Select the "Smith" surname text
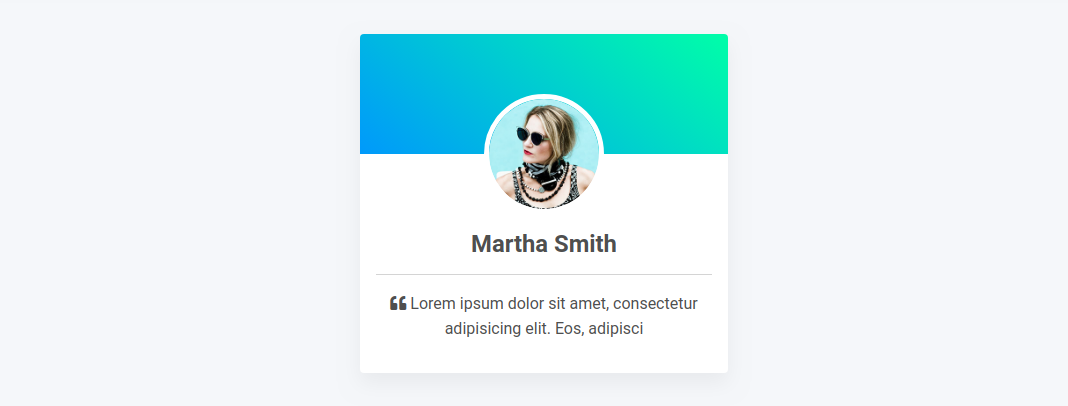This screenshot has height=406, width=1068. [585, 244]
